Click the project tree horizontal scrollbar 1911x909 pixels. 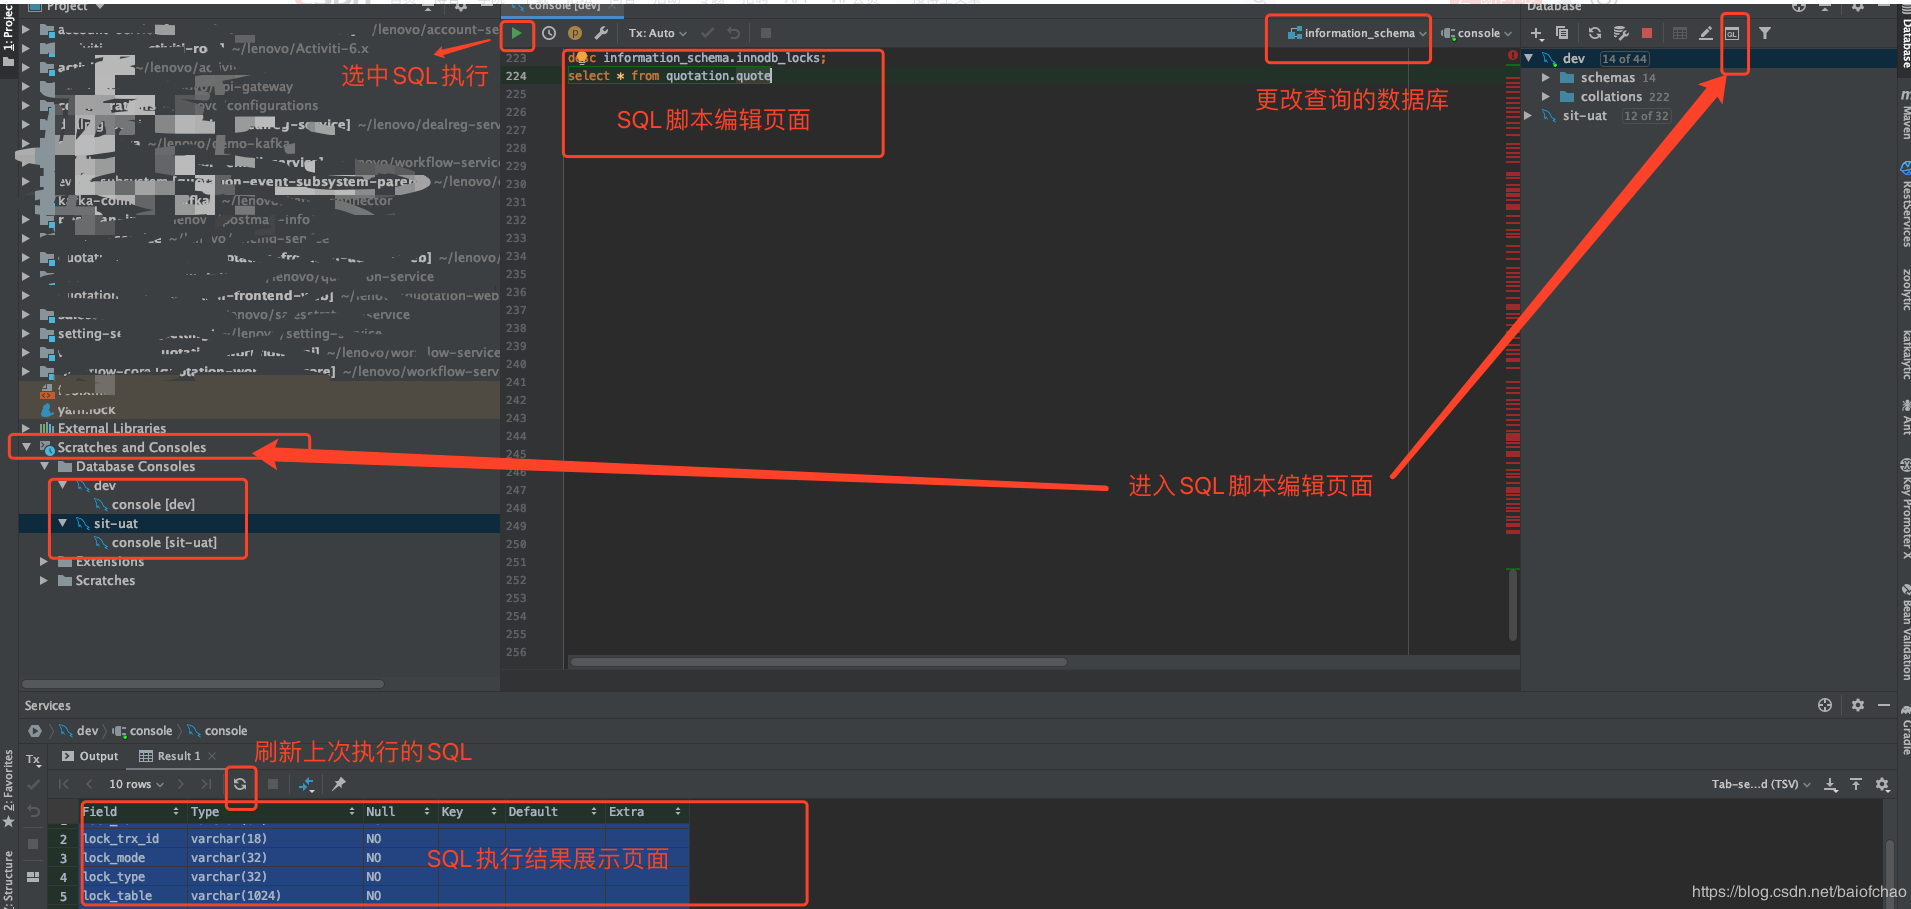[203, 684]
